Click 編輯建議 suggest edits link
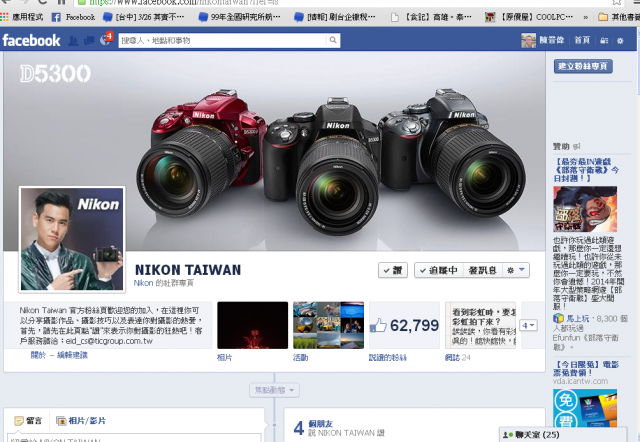 pyautogui.click(x=72, y=355)
